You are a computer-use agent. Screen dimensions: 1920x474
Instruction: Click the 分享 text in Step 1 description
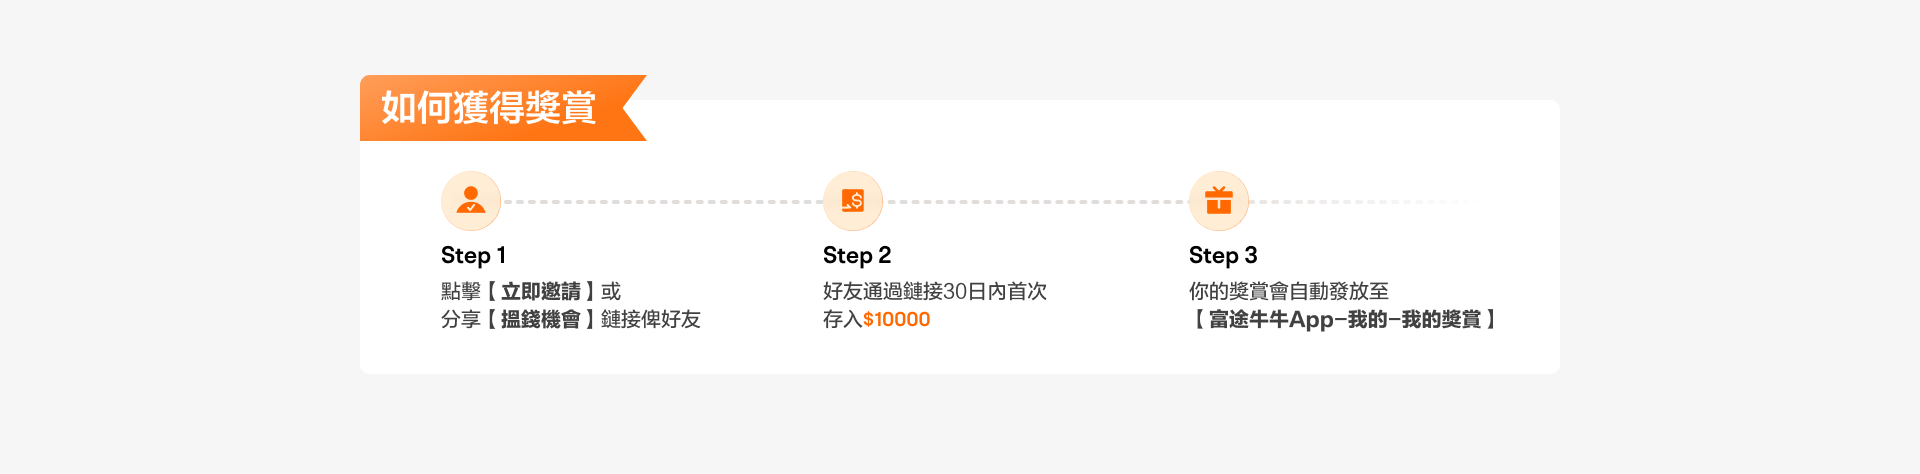pos(461,319)
